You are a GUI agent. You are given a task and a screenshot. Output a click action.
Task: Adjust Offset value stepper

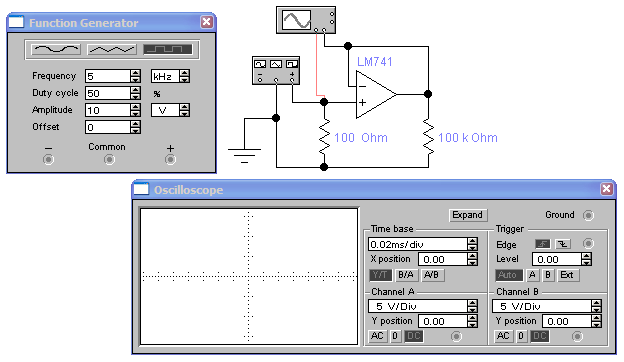pos(136,127)
